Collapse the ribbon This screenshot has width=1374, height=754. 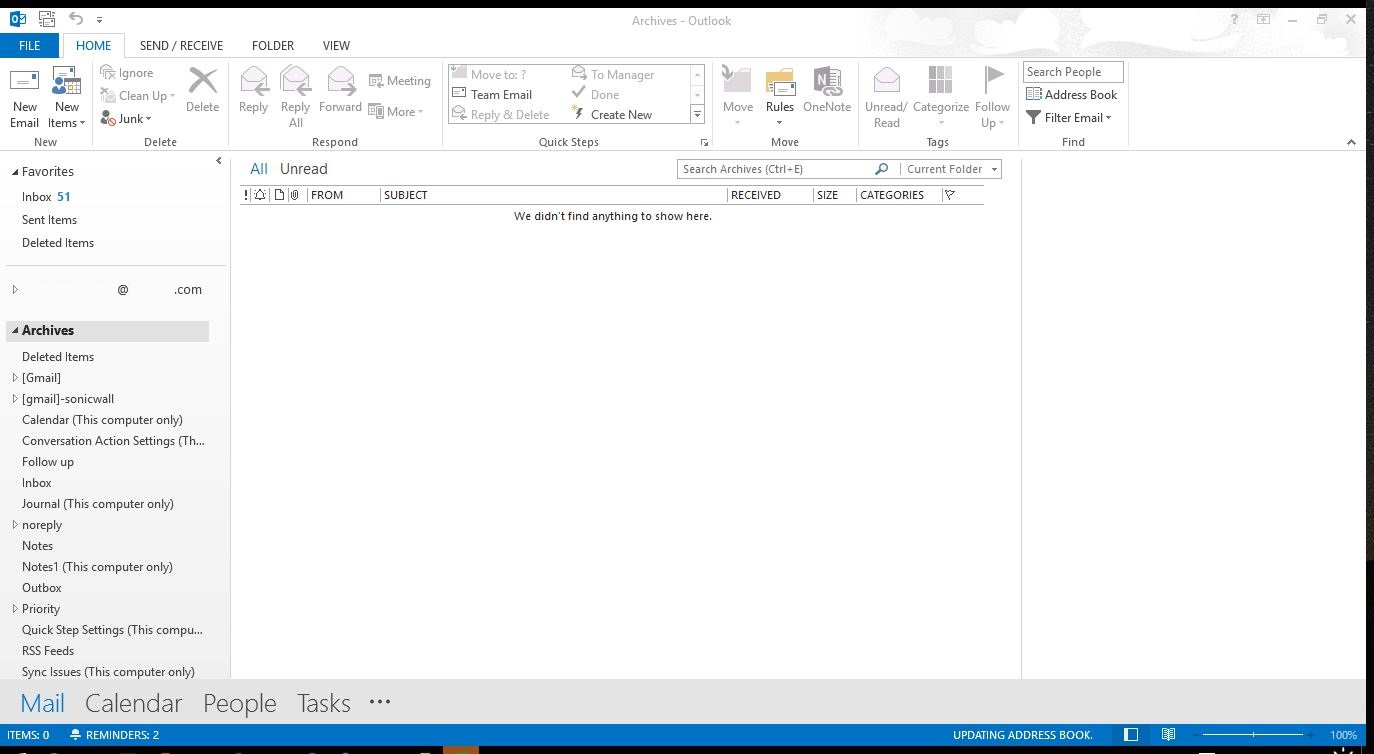pos(1351,142)
